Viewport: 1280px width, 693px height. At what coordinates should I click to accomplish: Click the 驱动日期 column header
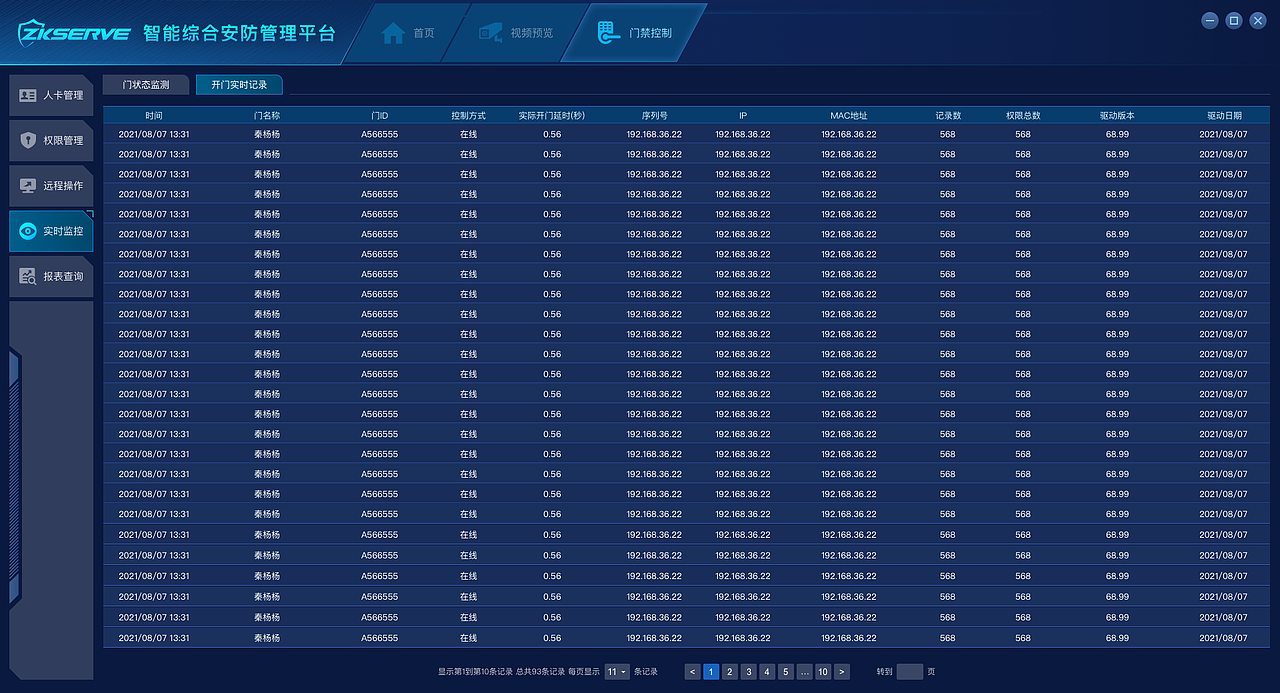[x=1224, y=115]
